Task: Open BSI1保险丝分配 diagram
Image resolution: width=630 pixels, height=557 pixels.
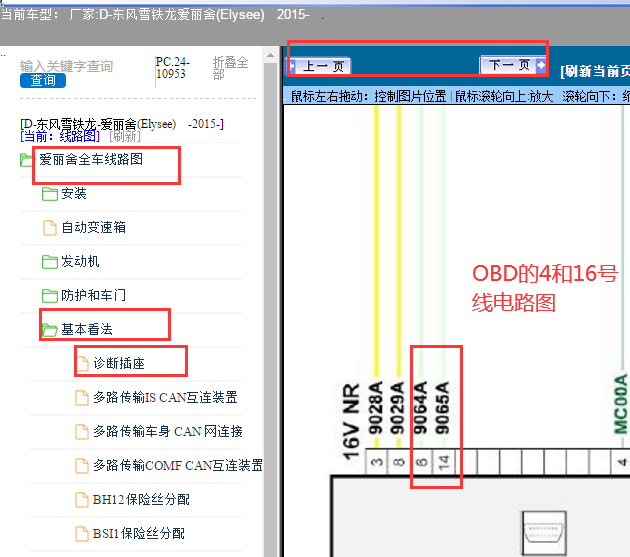Action: tap(139, 534)
